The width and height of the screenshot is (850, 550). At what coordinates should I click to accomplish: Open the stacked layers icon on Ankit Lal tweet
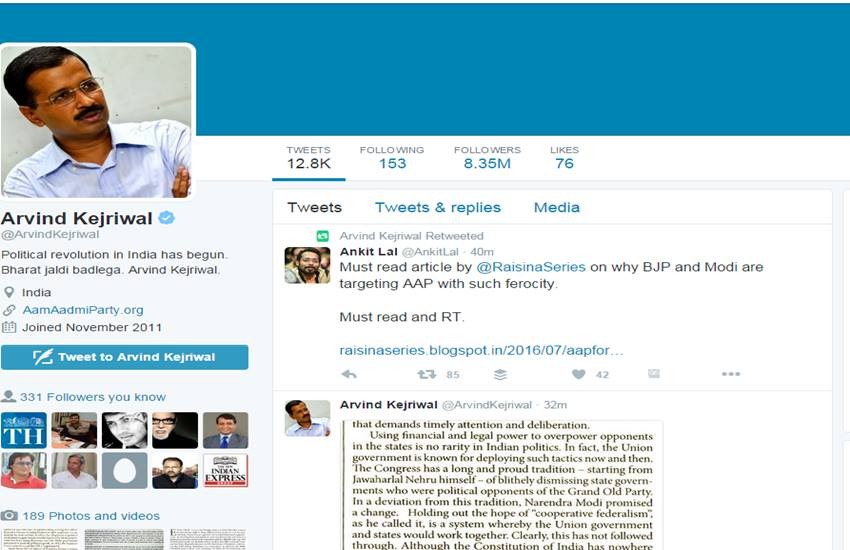point(500,374)
